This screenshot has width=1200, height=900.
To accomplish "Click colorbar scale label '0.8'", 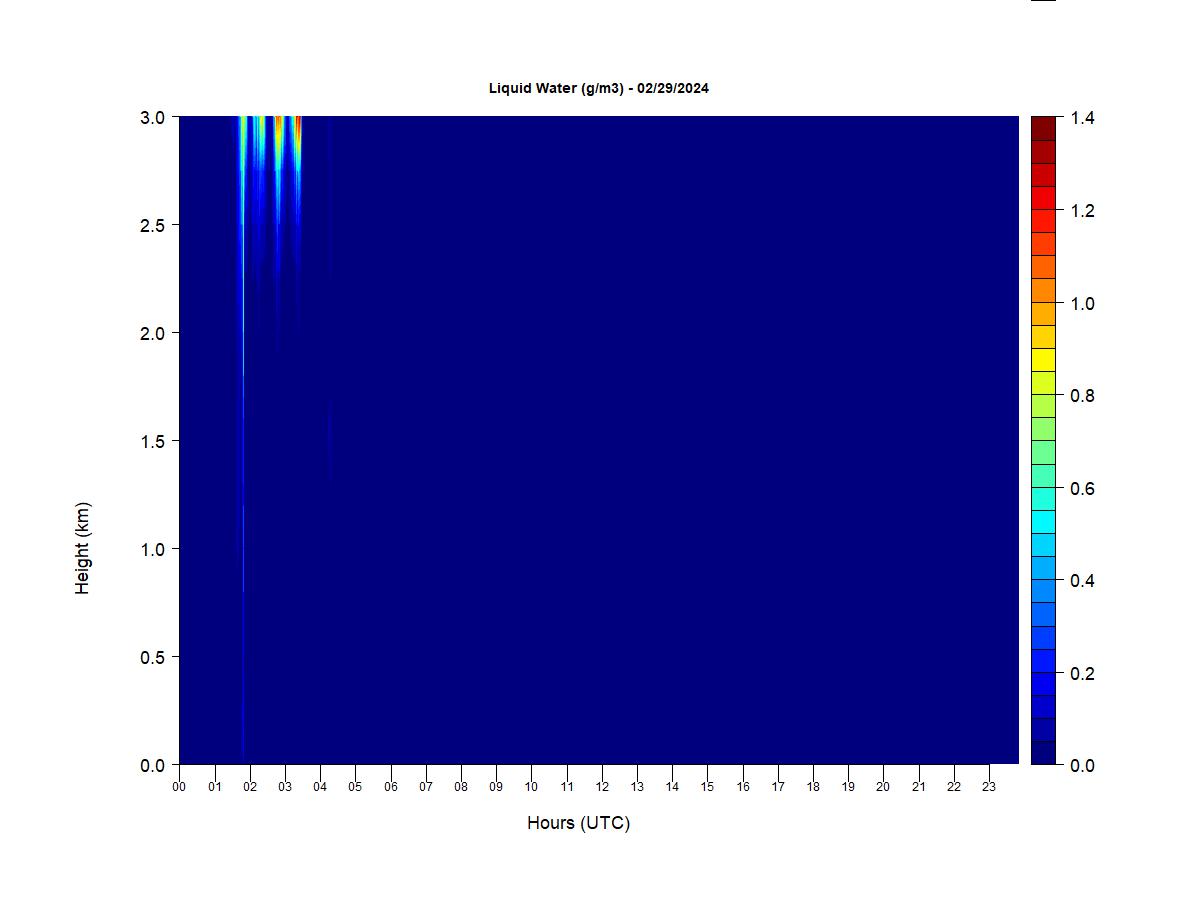I will [x=1082, y=396].
